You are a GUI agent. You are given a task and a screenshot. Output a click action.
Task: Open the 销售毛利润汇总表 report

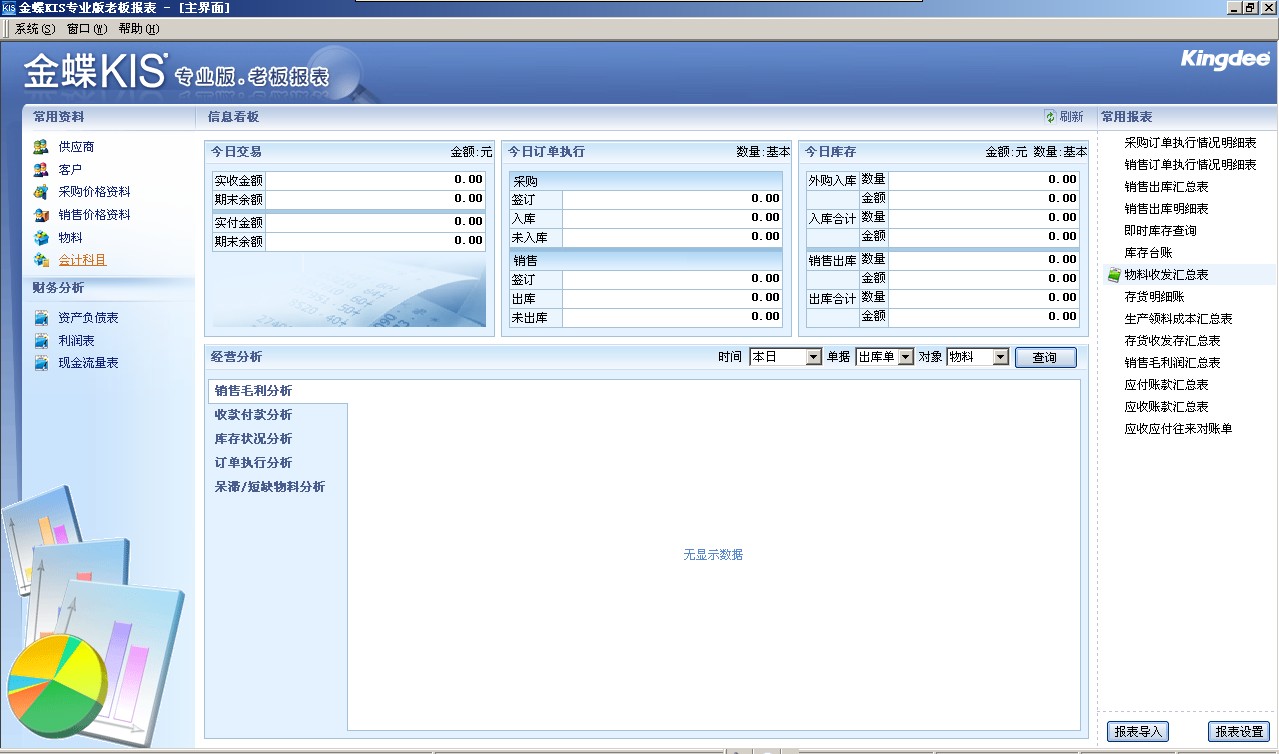pos(1172,363)
